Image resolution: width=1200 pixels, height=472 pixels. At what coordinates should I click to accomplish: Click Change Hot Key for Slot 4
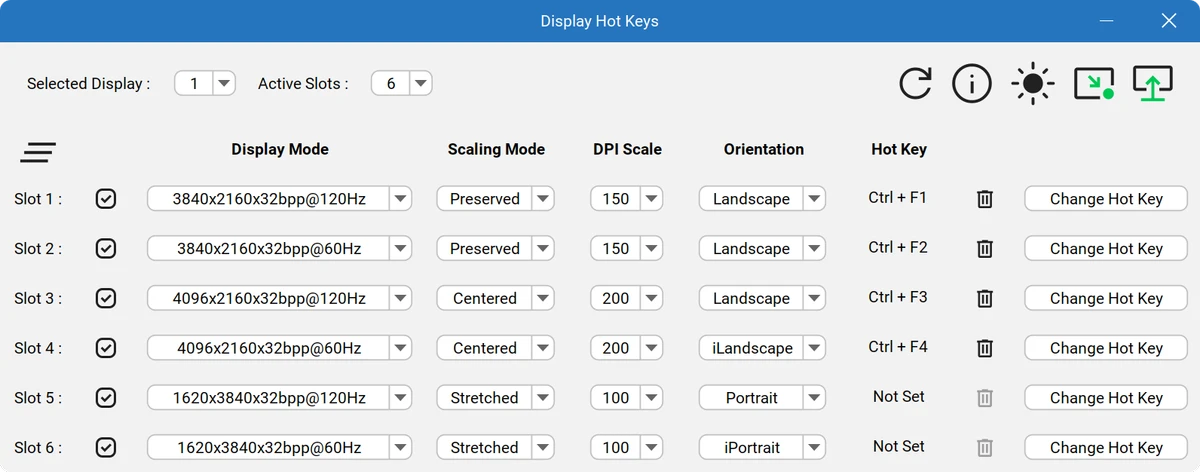(1106, 348)
